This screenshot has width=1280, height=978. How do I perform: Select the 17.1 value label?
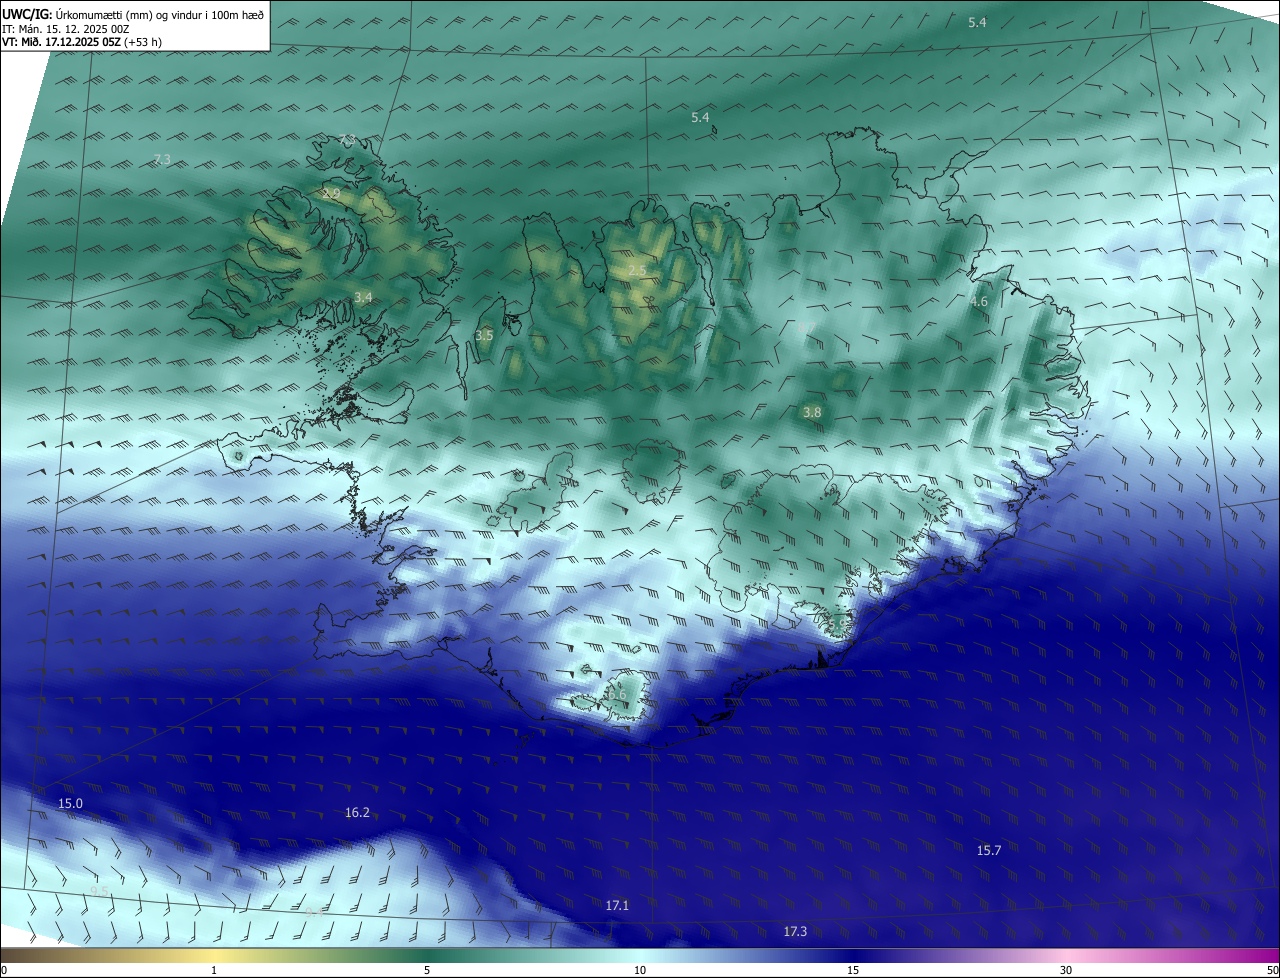(617, 905)
